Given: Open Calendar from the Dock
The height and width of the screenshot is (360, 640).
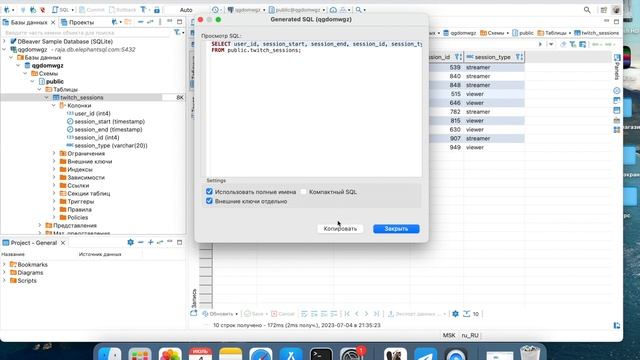Looking at the screenshot, I should 200,354.
